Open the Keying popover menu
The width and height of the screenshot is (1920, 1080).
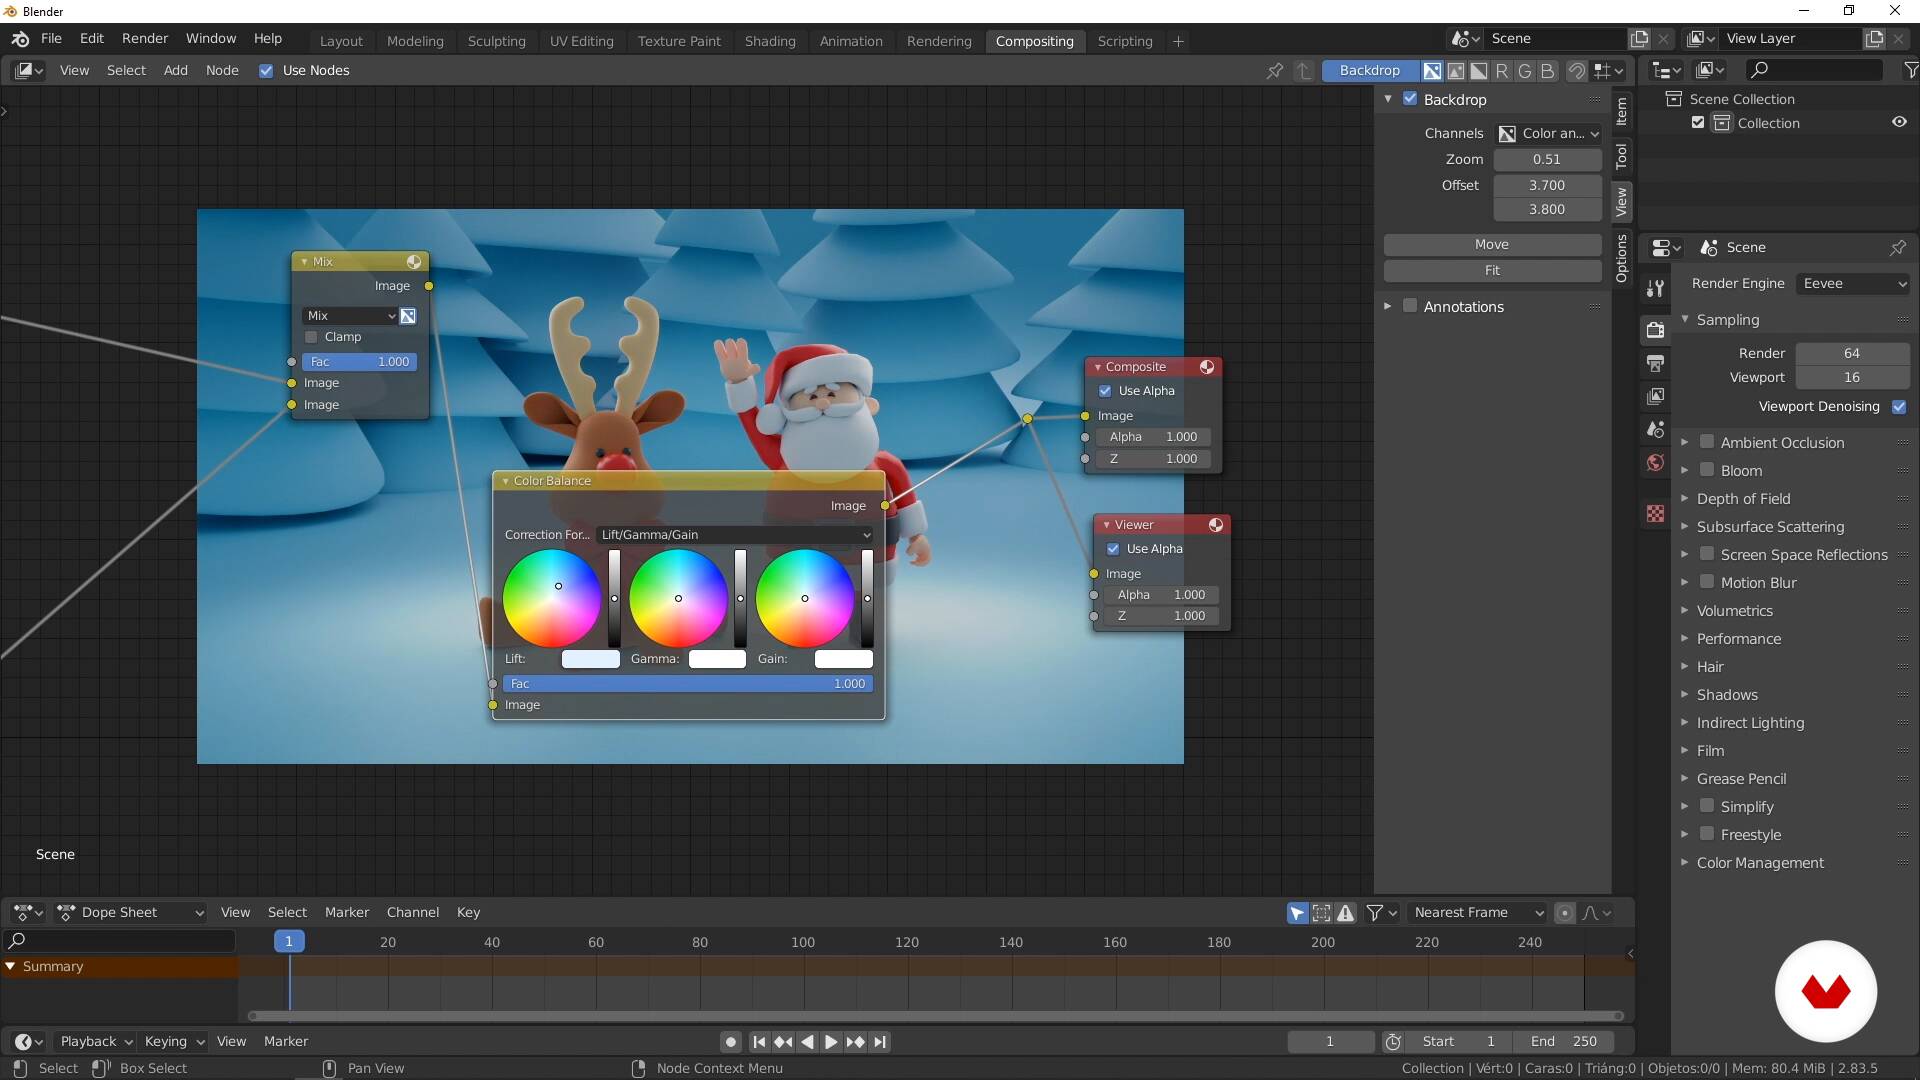tap(174, 1042)
